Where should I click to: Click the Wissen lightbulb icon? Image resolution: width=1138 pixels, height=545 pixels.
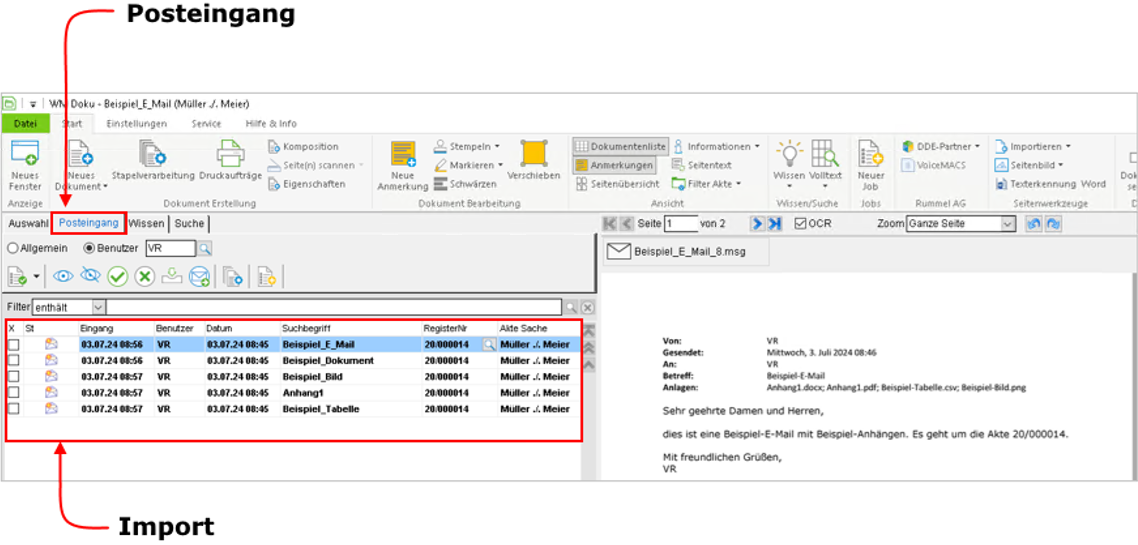coord(788,154)
